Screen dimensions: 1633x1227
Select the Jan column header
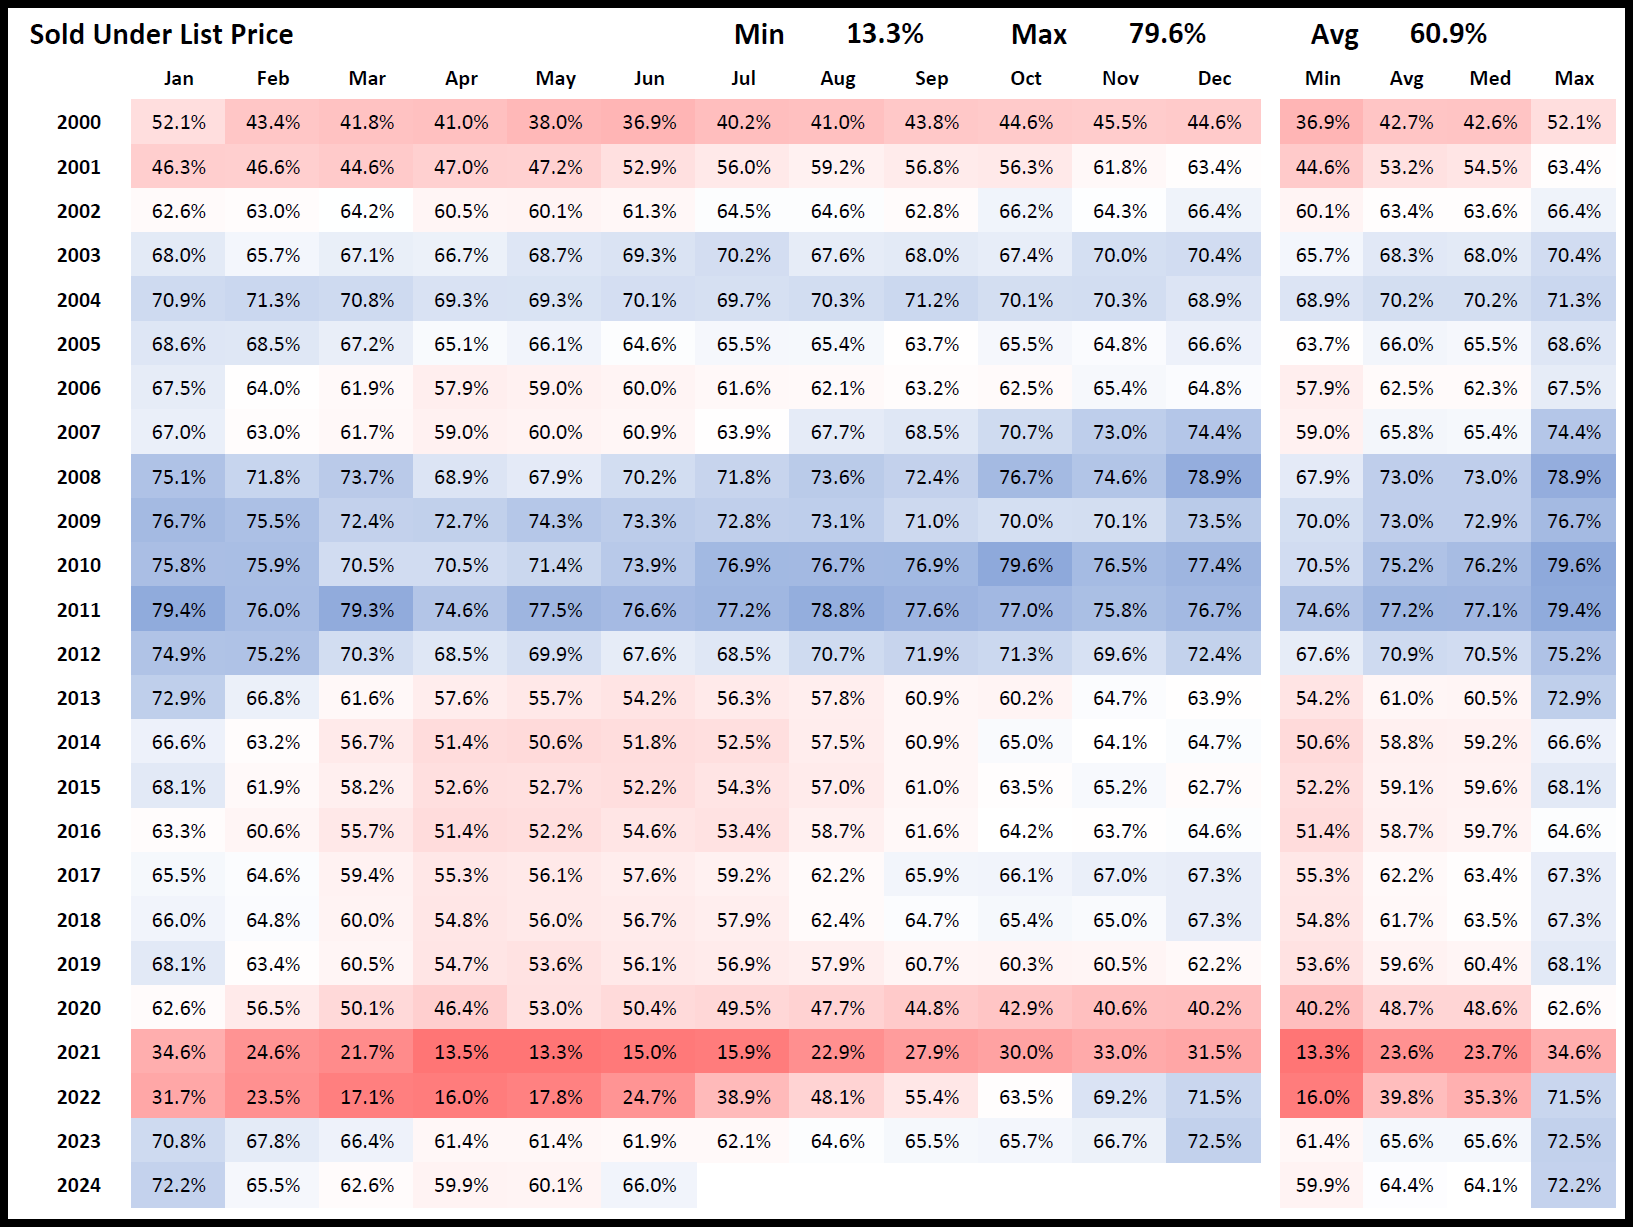178,79
